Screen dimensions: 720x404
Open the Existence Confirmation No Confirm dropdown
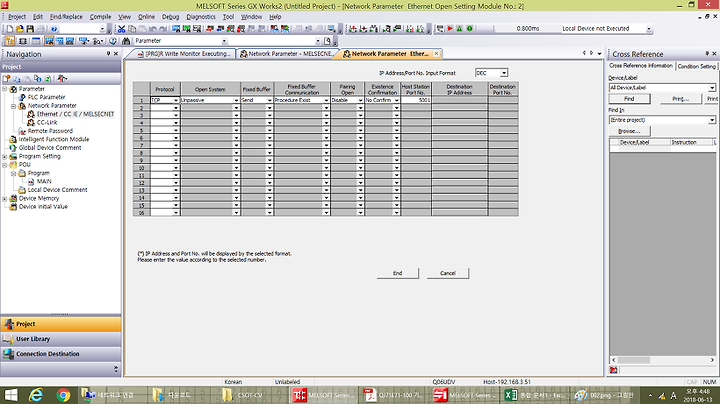click(397, 100)
